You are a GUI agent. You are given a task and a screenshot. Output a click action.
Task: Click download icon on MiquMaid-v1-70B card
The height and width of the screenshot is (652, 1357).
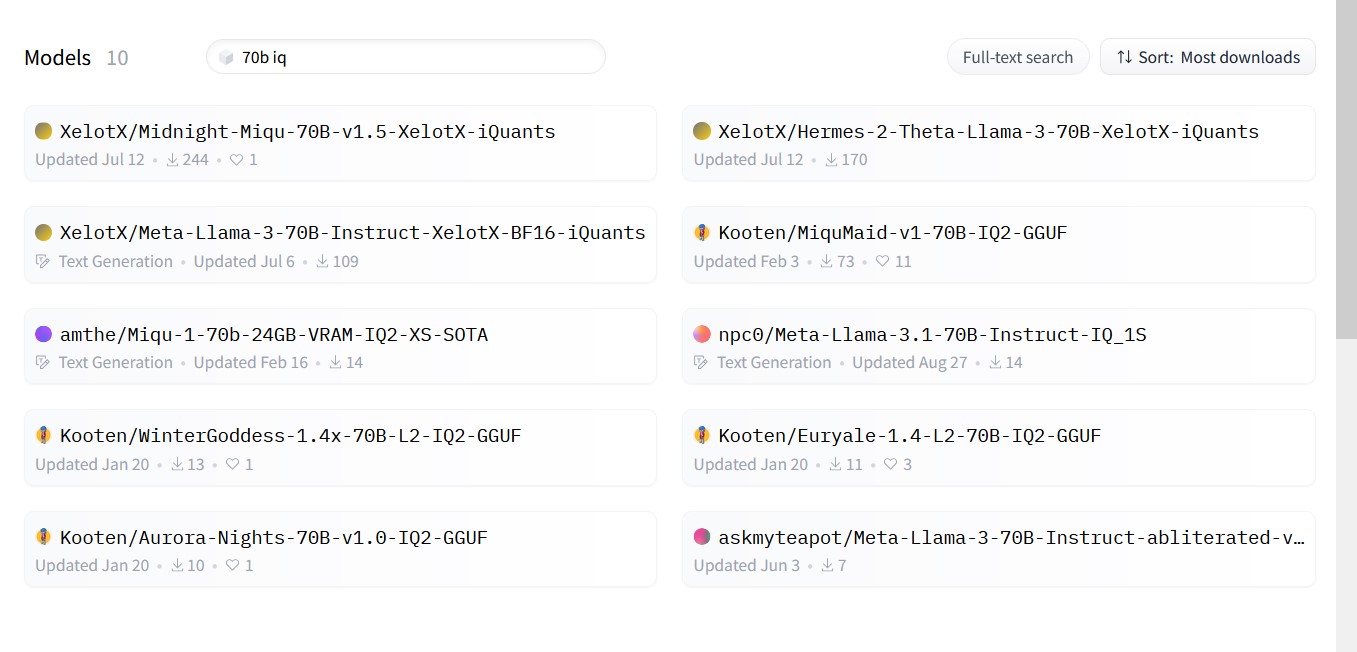pos(827,261)
